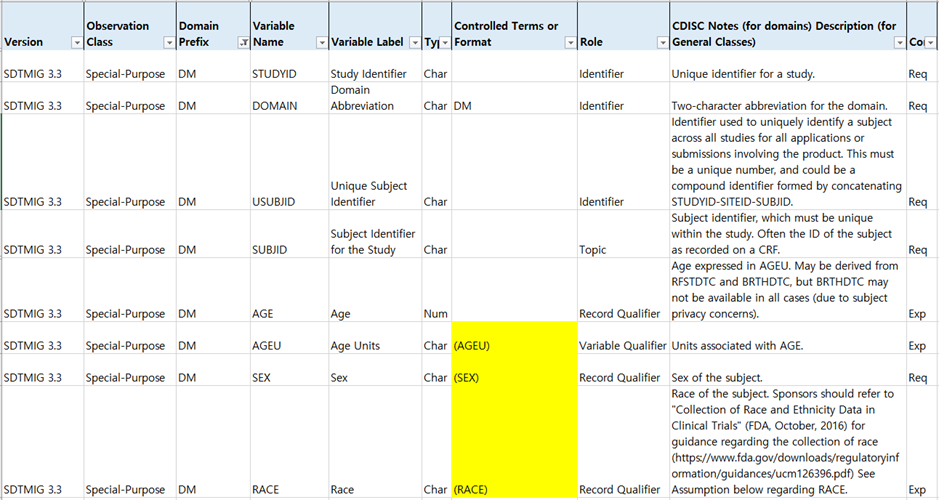Select the Topic role cell
The height and width of the screenshot is (500, 939).
pyautogui.click(x=622, y=249)
